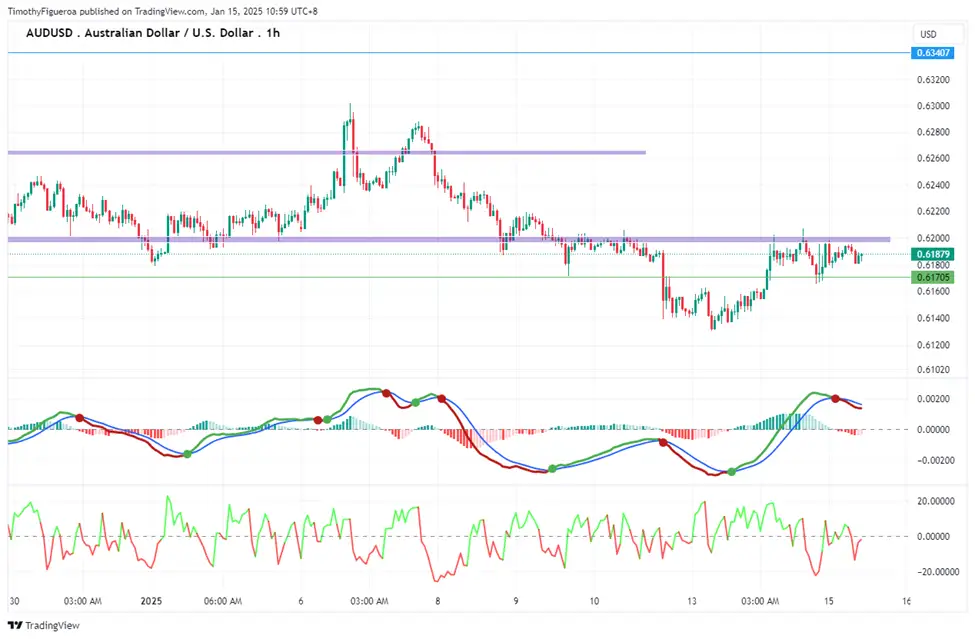Screen dimensions: 975x639
Task: Click the current price label 0.61879
Action: [x=933, y=254]
